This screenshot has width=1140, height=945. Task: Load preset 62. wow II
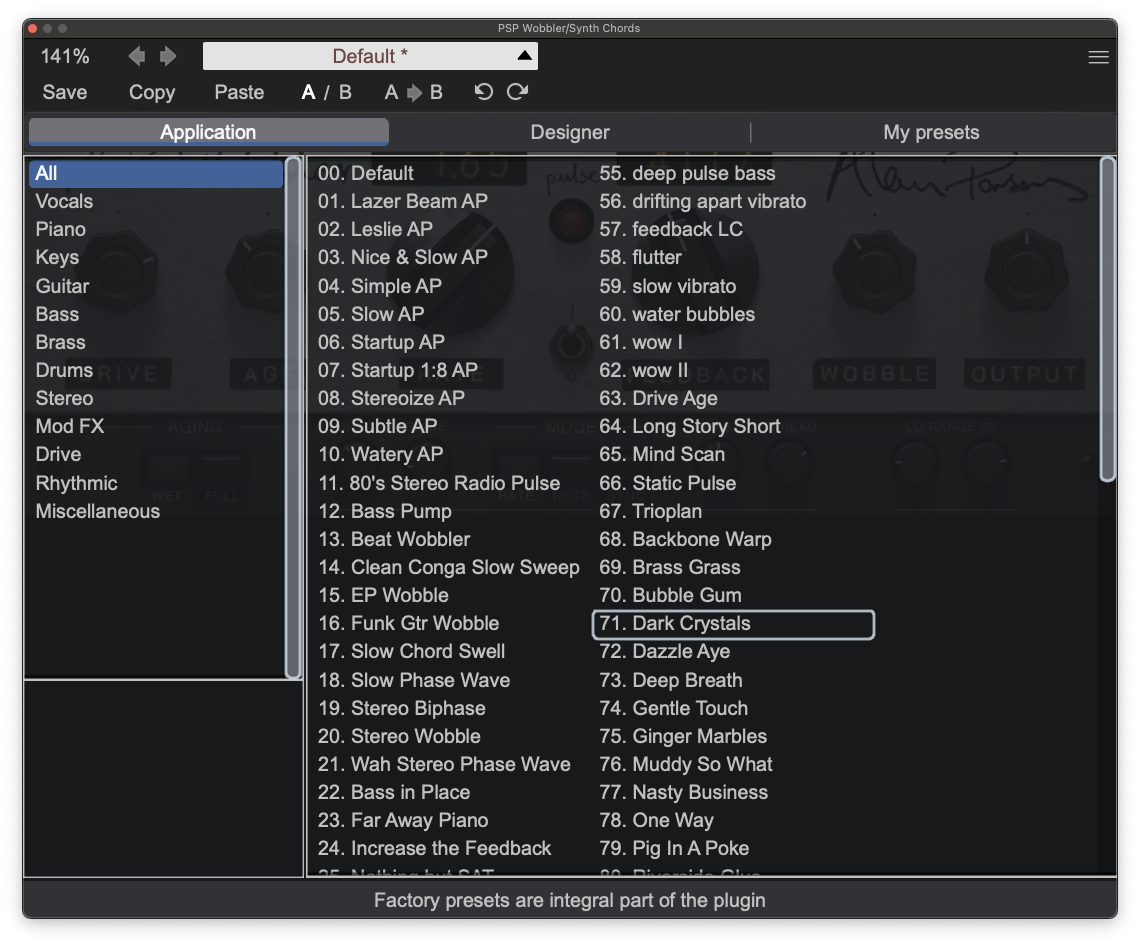643,370
